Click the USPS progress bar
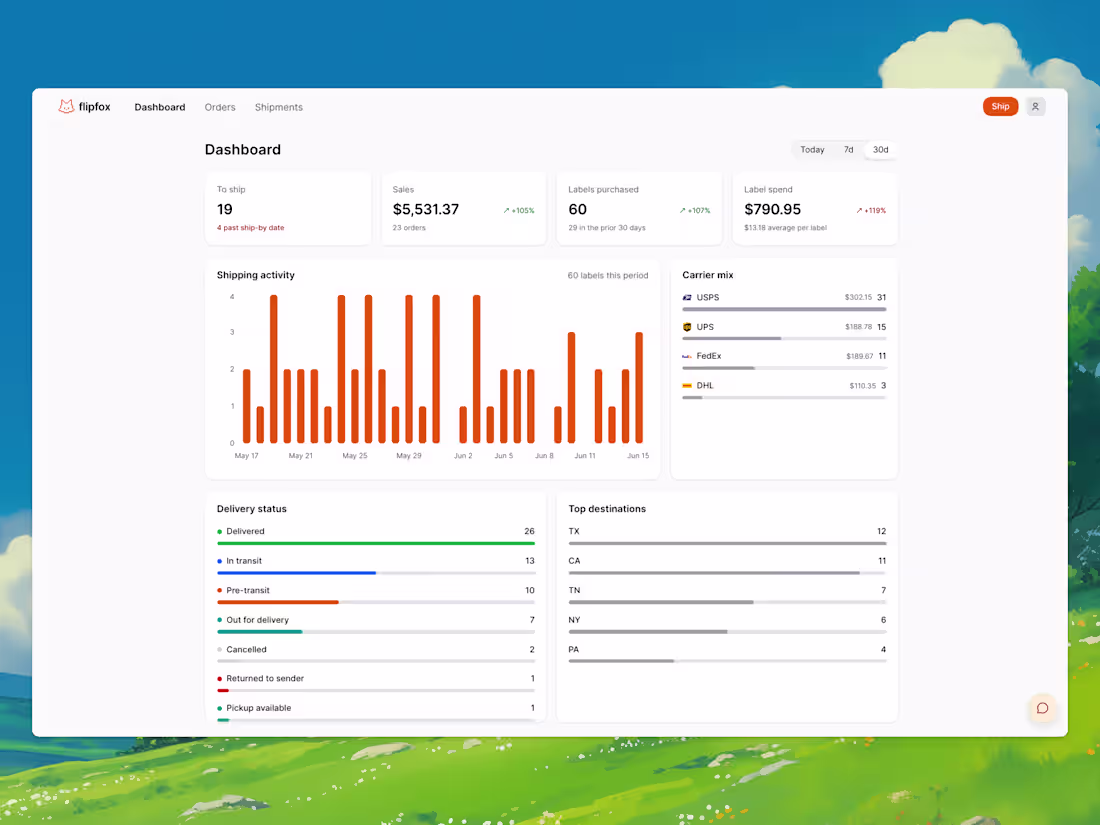Image resolution: width=1100 pixels, height=825 pixels. pyautogui.click(x=784, y=309)
